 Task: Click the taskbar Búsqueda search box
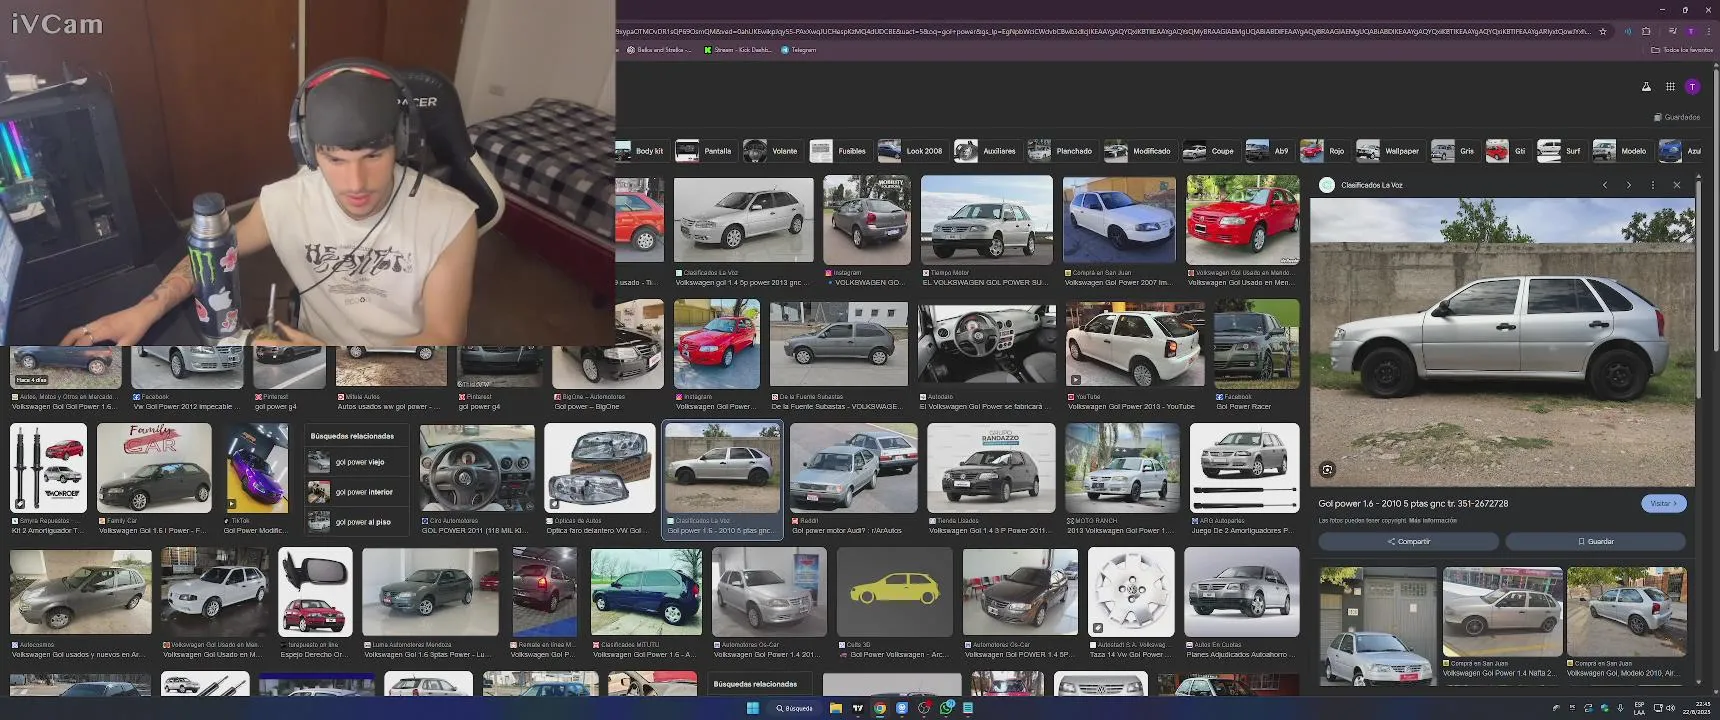pos(794,708)
